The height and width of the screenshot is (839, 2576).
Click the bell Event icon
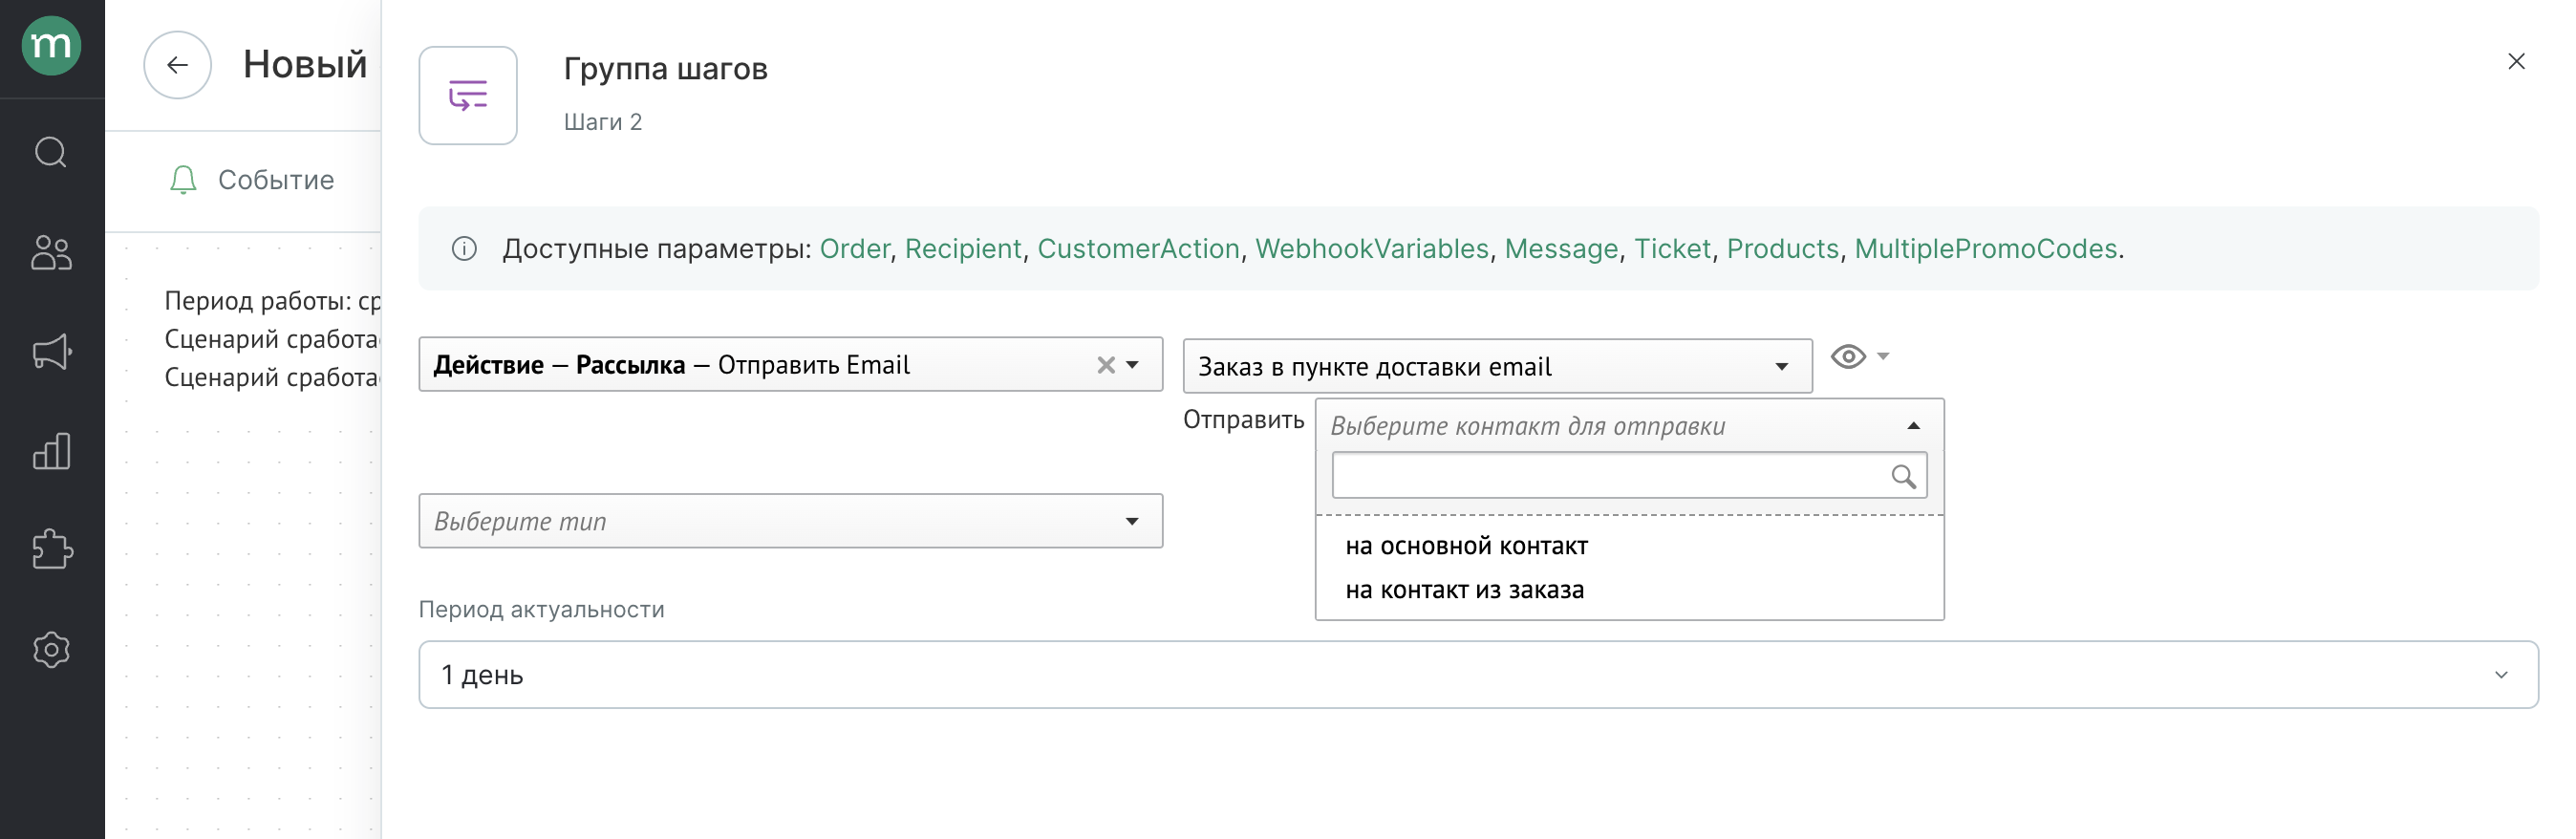[x=183, y=180]
